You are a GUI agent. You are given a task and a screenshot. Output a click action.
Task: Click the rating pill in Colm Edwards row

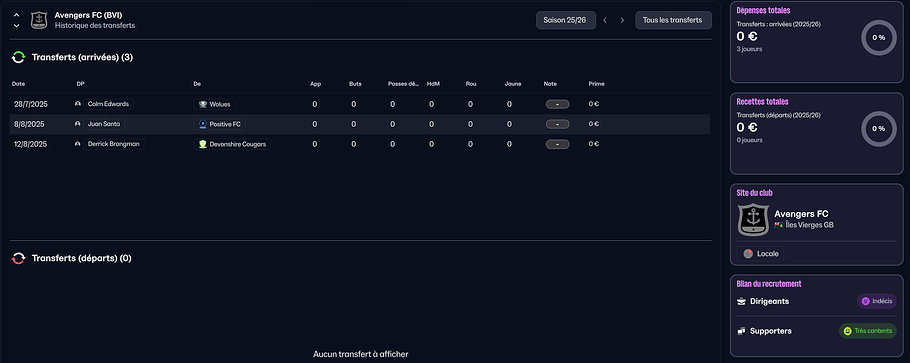[x=557, y=105]
